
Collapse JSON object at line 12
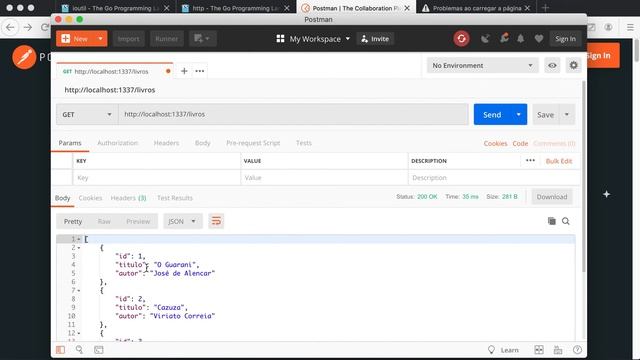79,333
